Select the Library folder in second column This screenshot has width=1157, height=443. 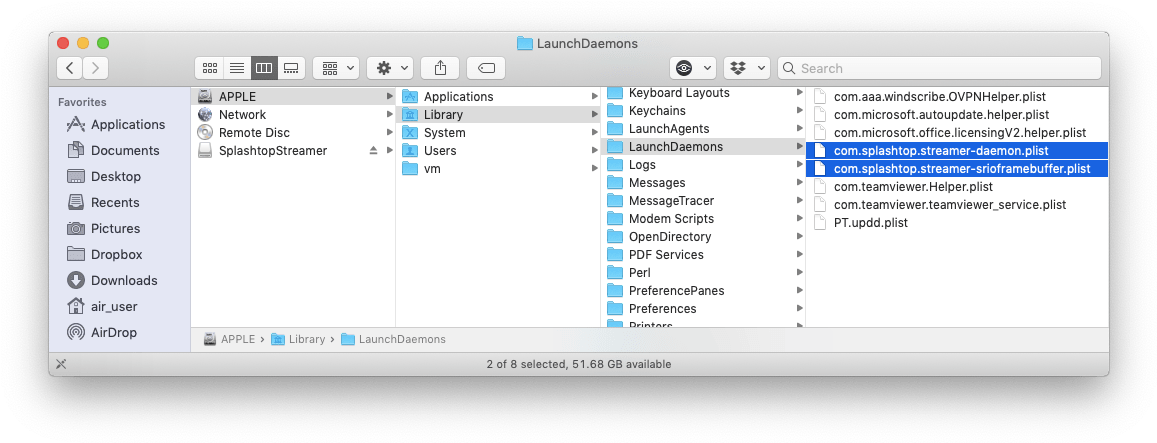[498, 114]
